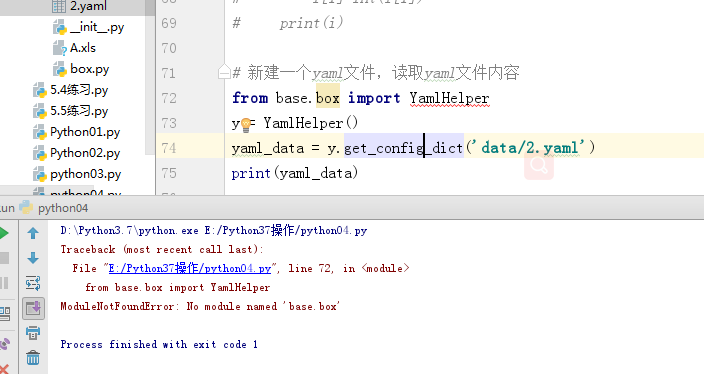Click the up arrow stack trace icon
Viewport: 704px width, 374px height.
tap(33, 233)
